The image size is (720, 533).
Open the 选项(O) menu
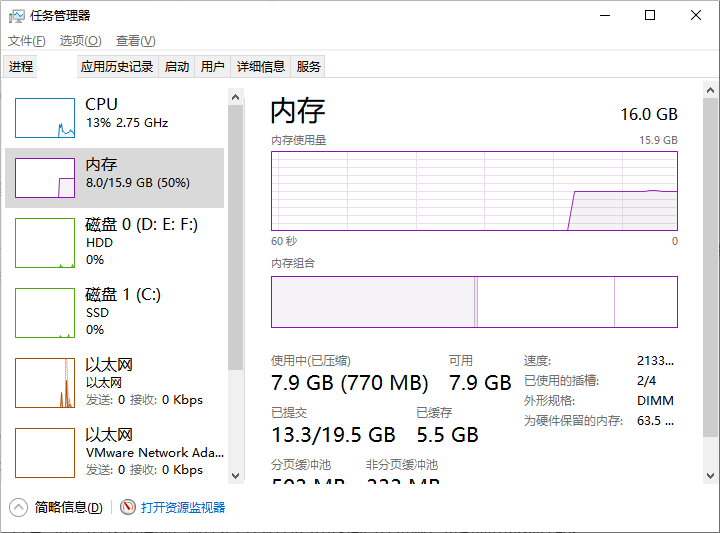tap(80, 41)
